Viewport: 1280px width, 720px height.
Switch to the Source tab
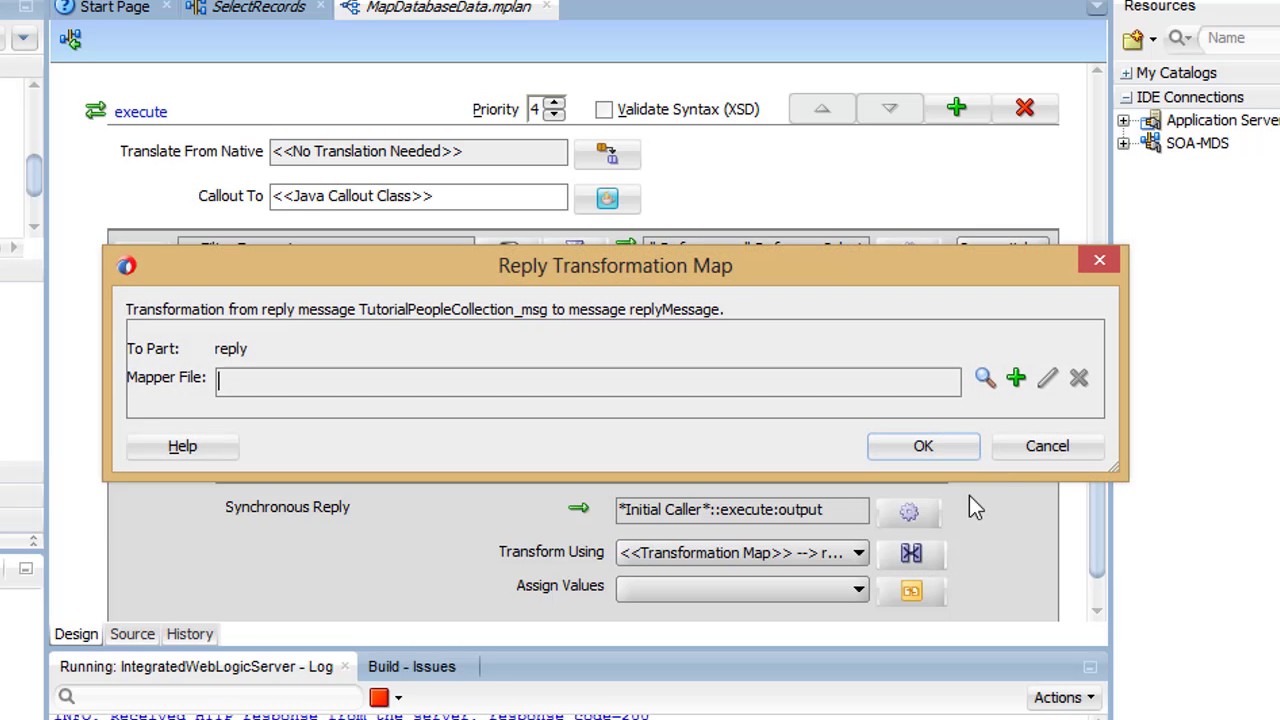click(x=132, y=634)
